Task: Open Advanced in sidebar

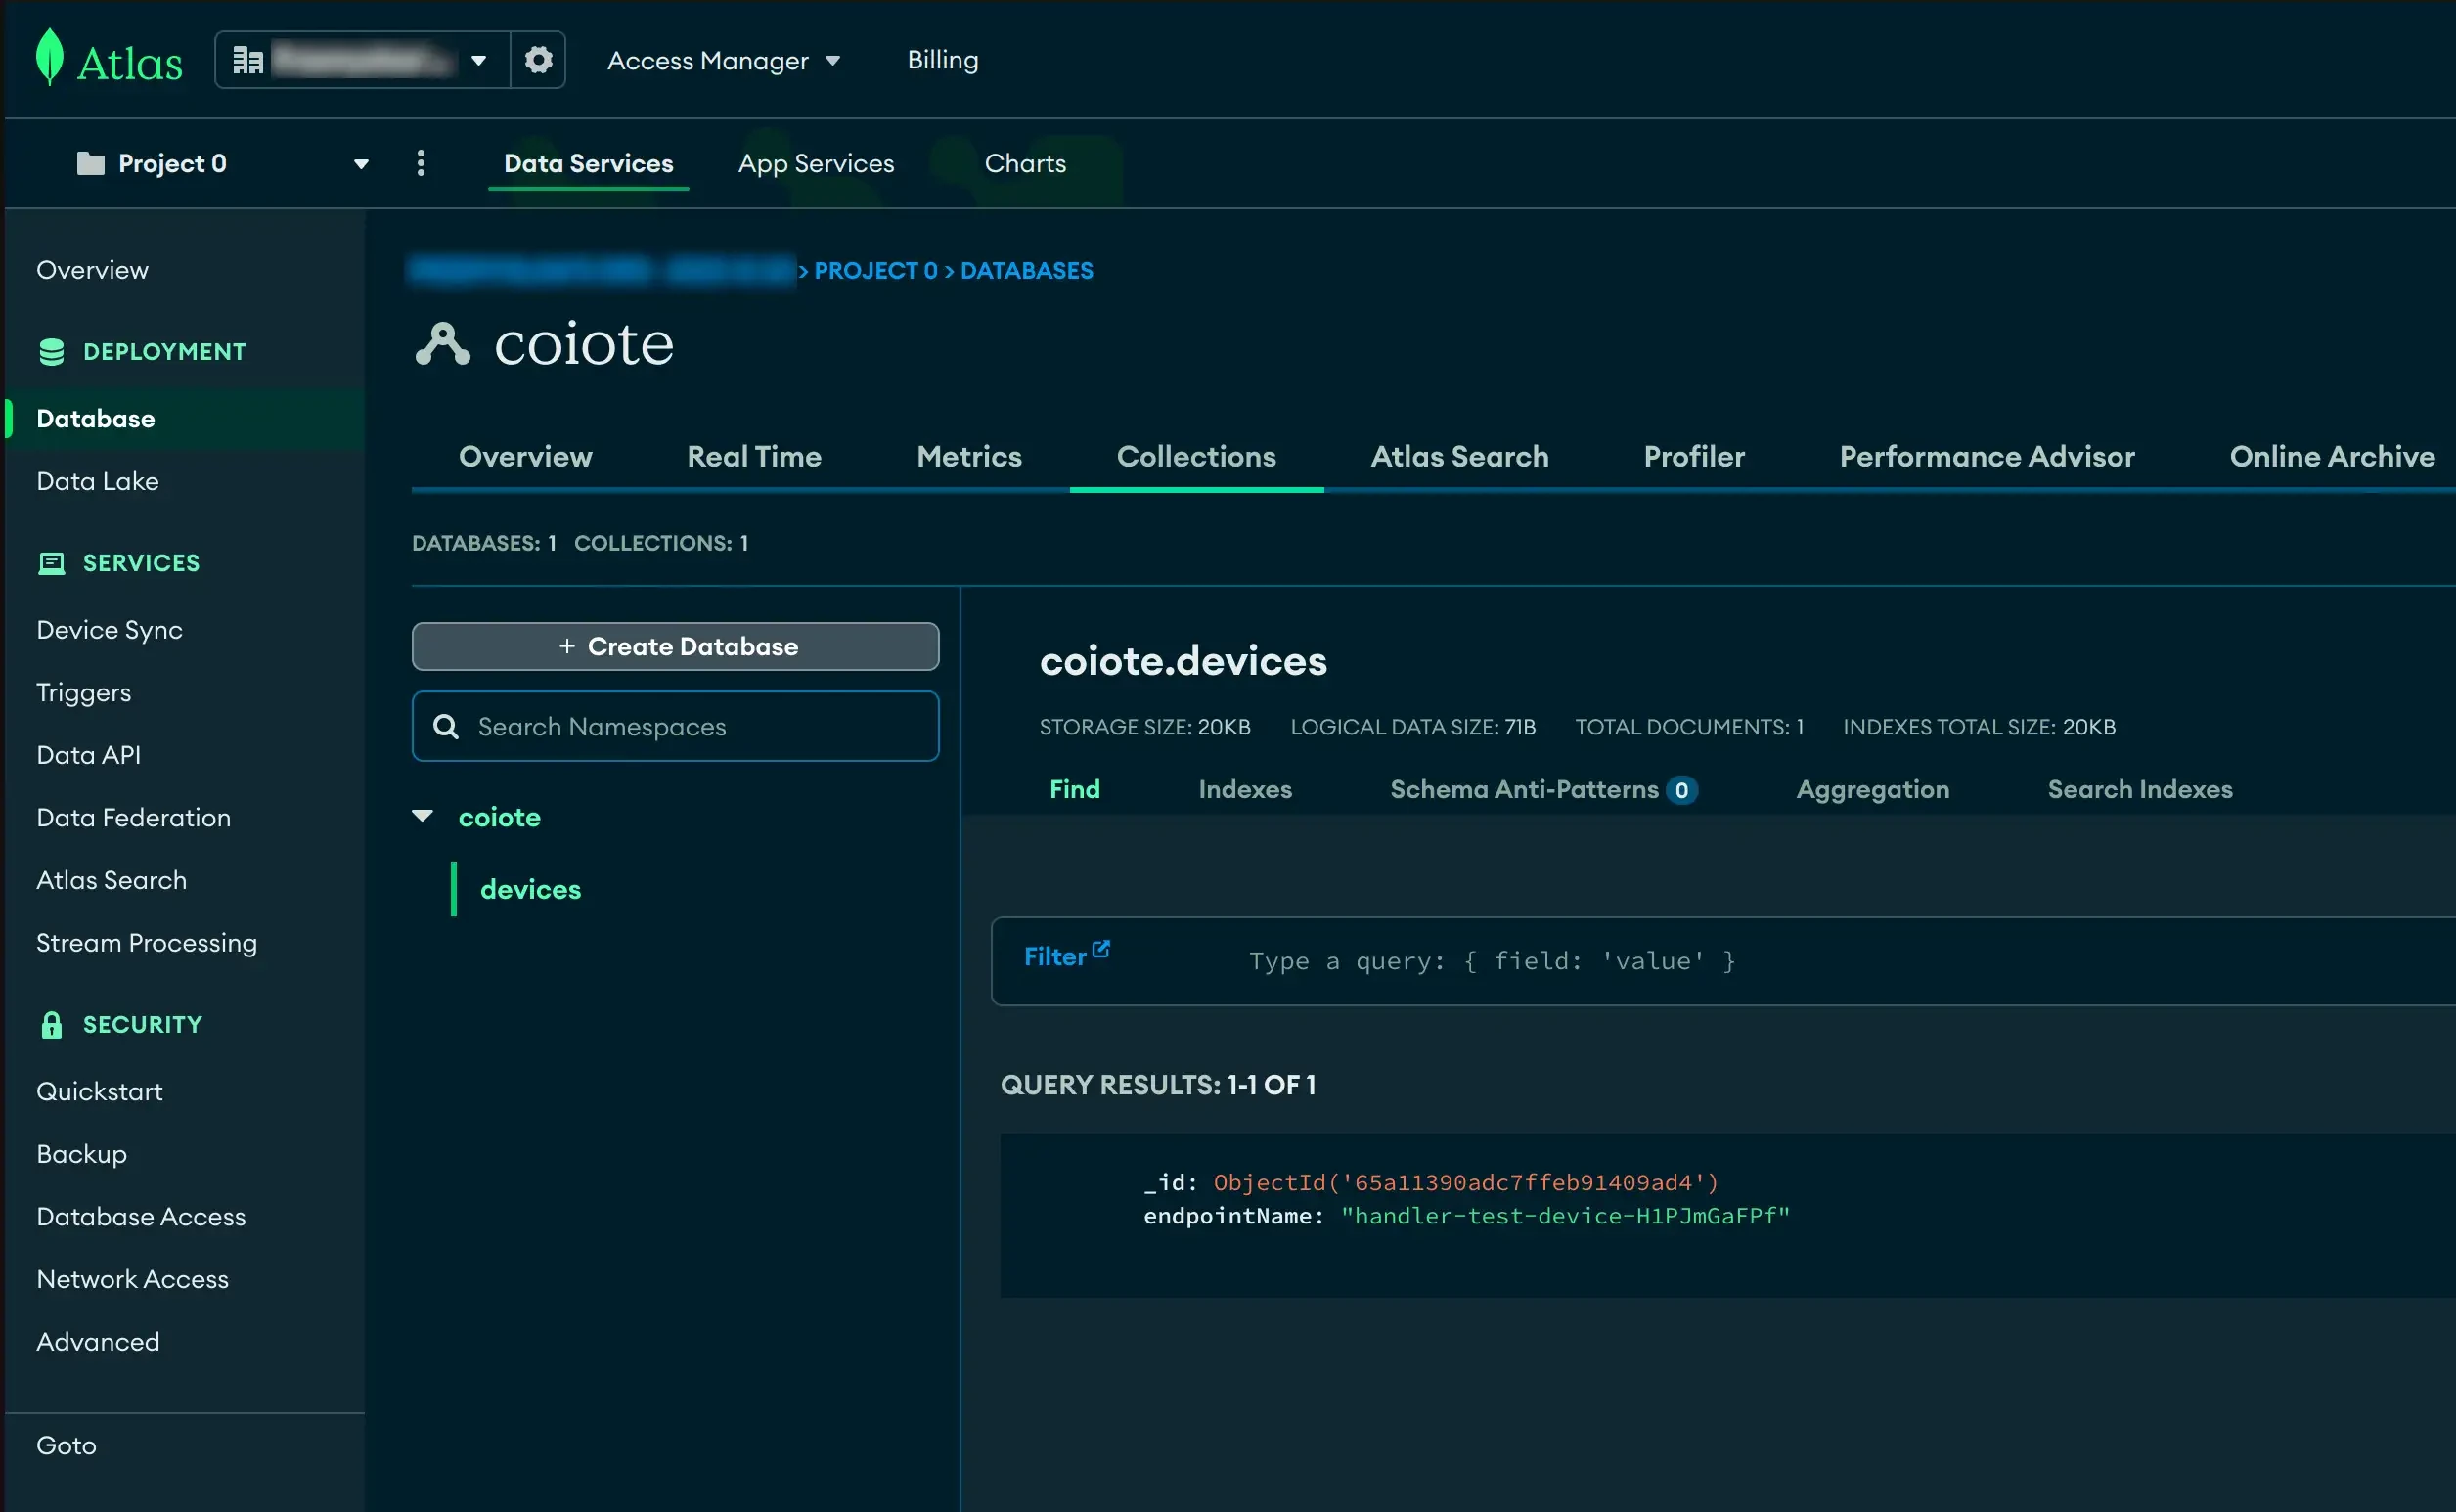Action: point(98,1342)
